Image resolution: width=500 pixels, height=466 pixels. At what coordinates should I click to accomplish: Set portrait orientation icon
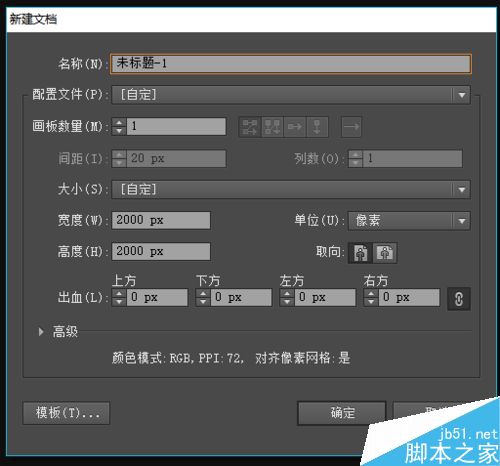click(360, 253)
